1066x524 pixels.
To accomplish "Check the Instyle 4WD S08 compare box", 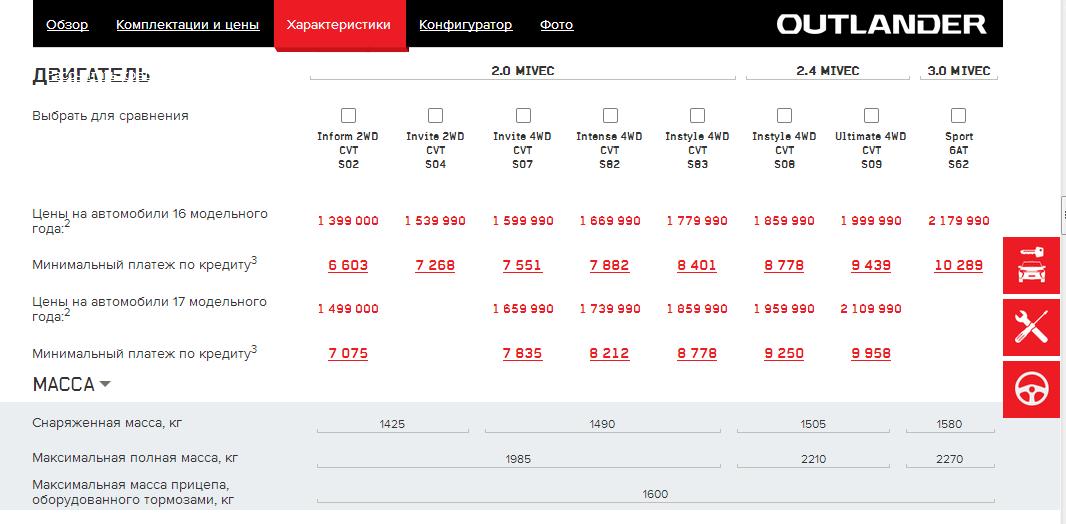I will coord(784,116).
